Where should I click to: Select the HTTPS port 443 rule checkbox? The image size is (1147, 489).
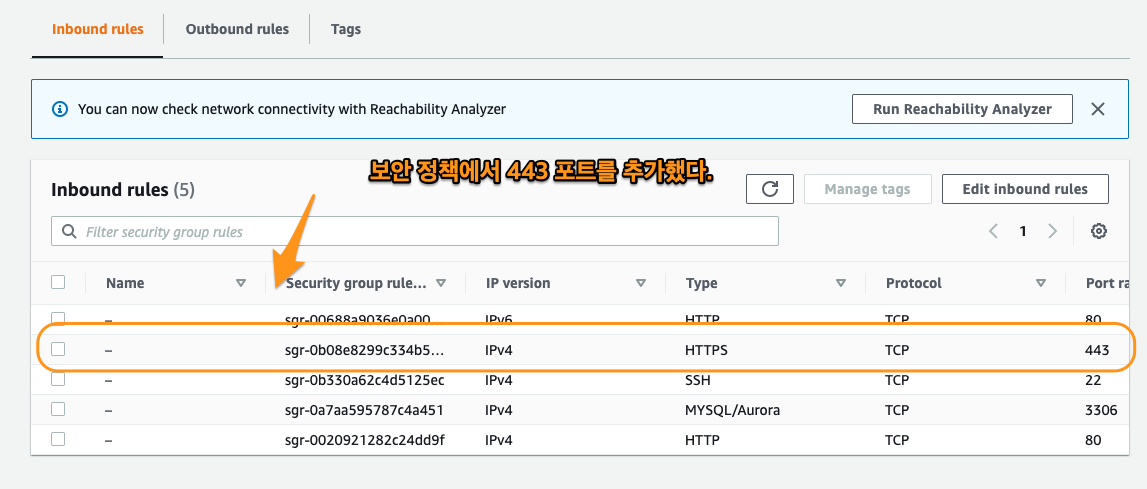[58, 349]
